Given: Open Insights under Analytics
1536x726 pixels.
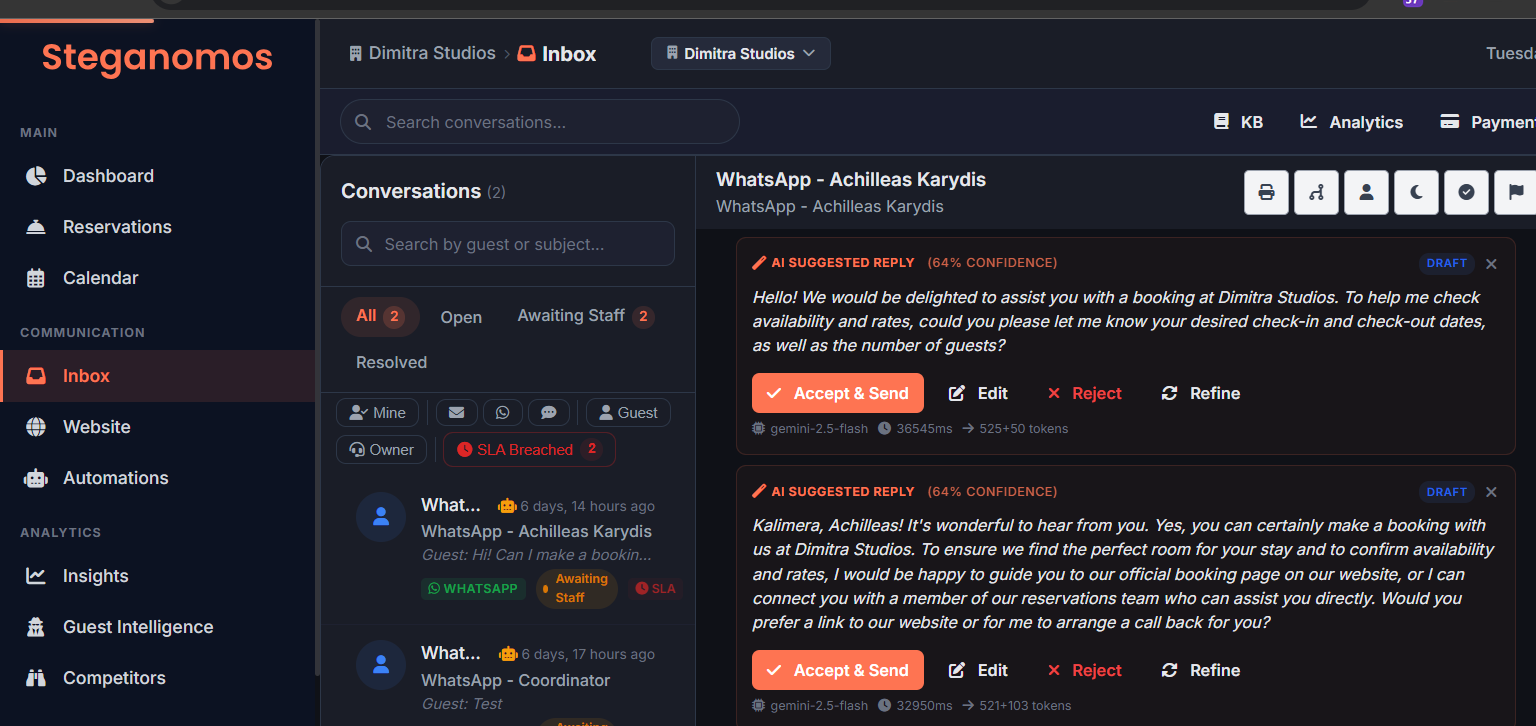Looking at the screenshot, I should (158, 576).
